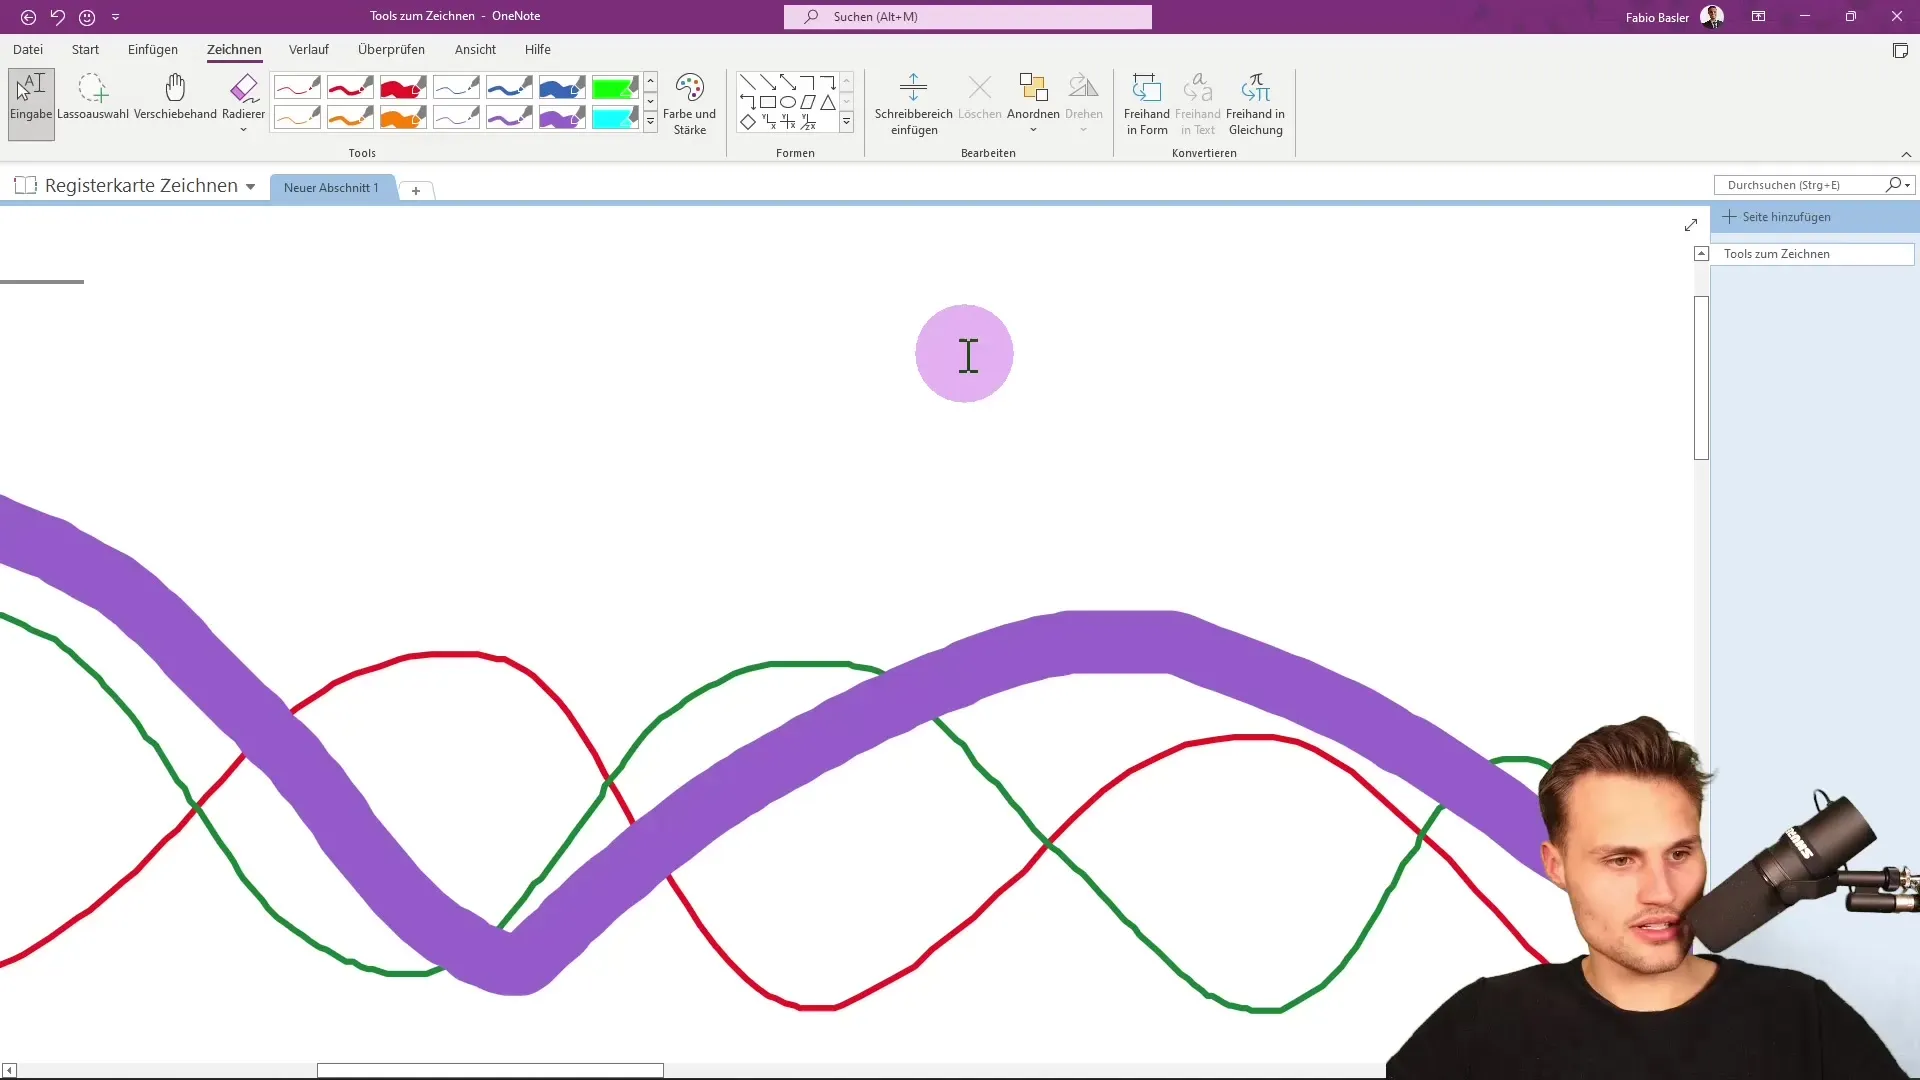1920x1080 pixels.
Task: Pick the triangle shape
Action: [828, 102]
